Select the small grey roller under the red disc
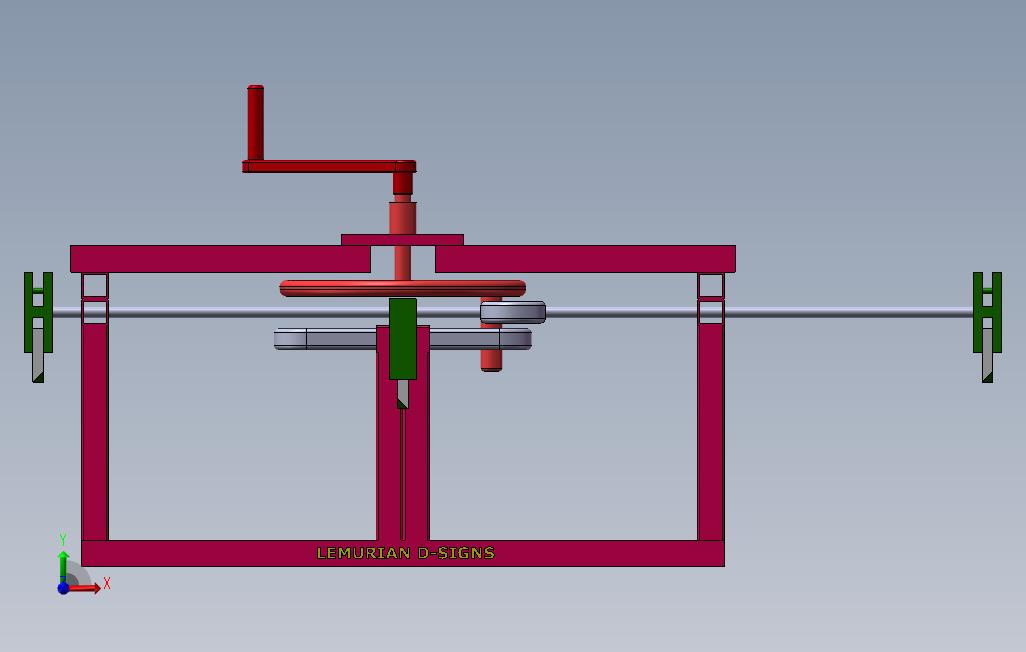Viewport: 1026px width, 652px height. [513, 312]
